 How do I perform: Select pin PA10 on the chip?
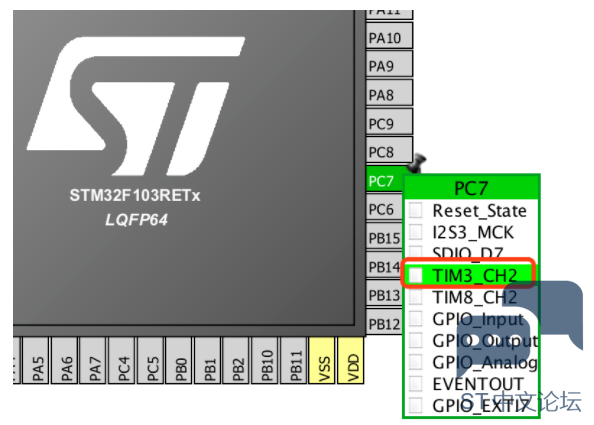[389, 36]
